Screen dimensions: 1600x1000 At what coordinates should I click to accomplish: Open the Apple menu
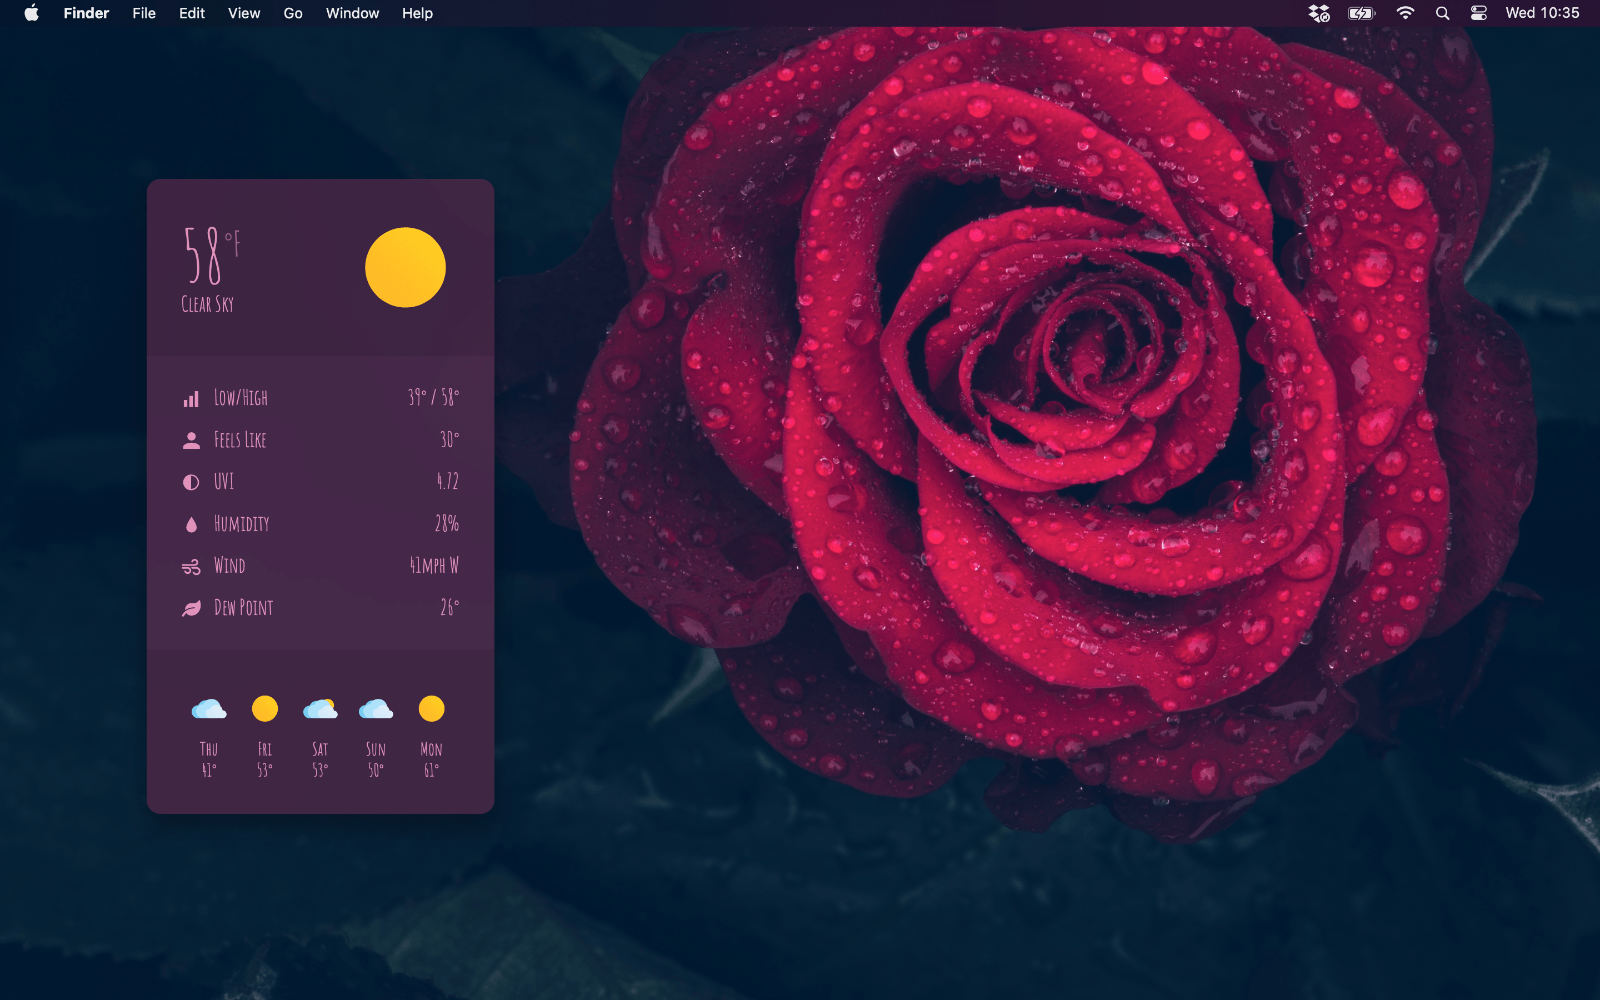coord(31,13)
